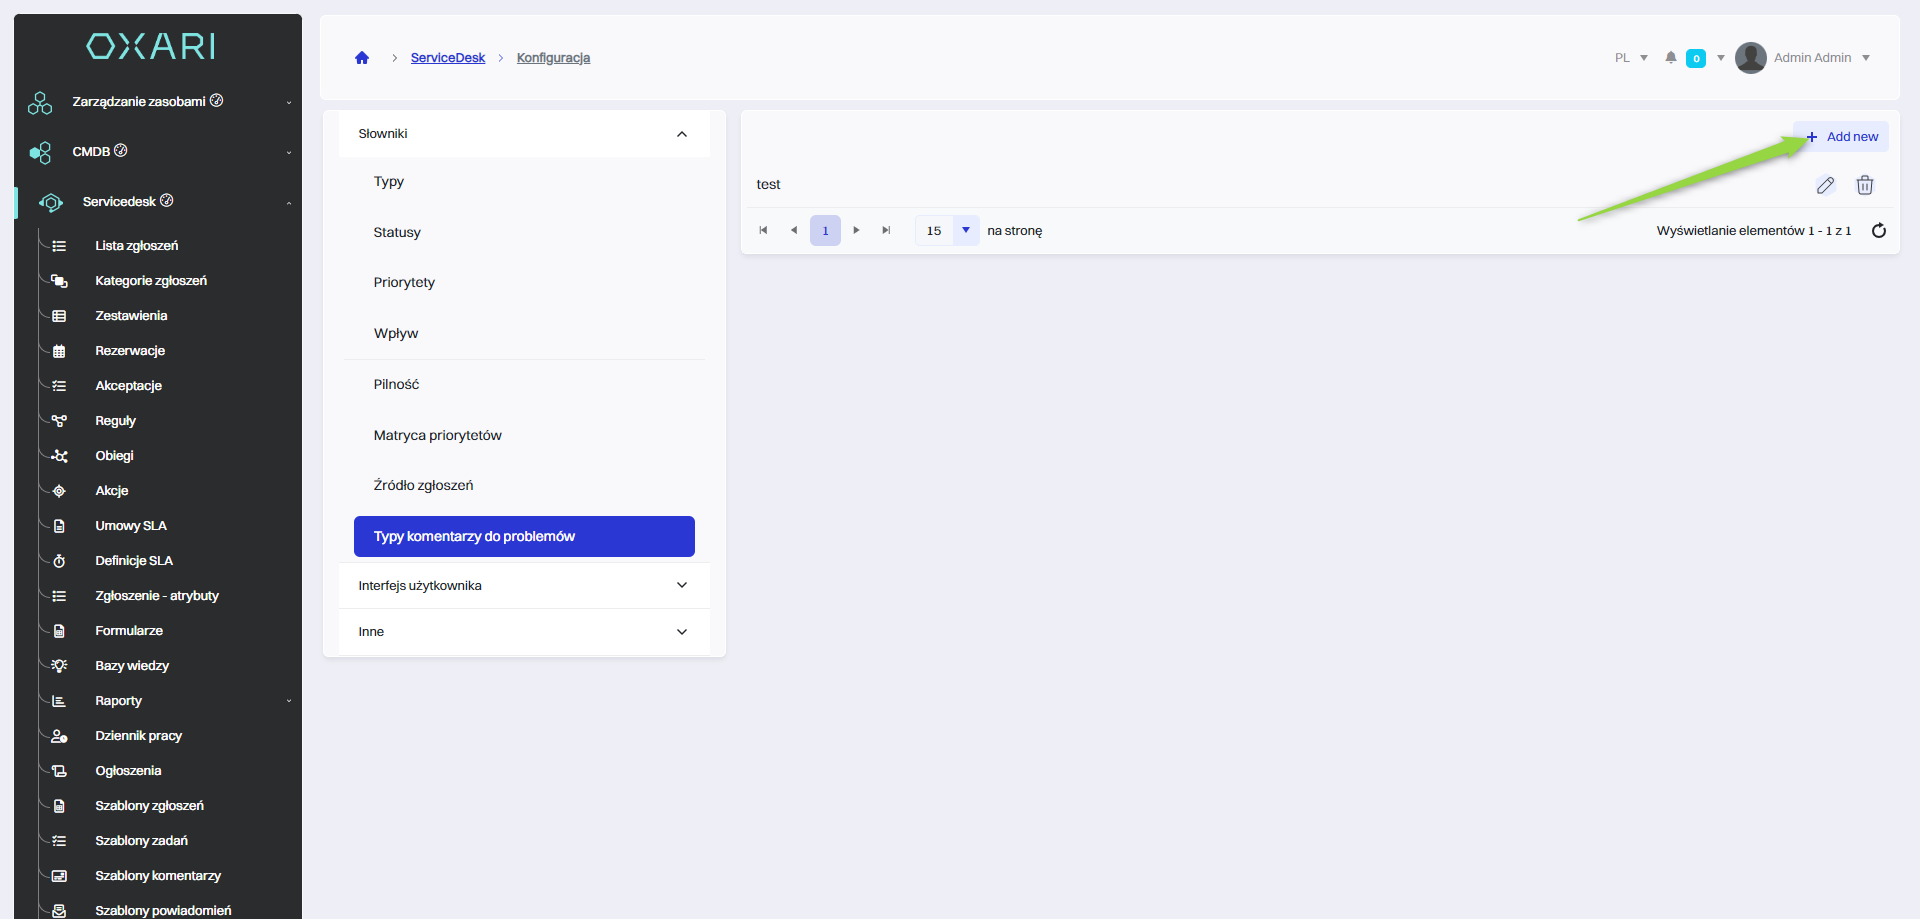This screenshot has width=1920, height=919.
Task: Collapse the Słowniki section
Action: click(681, 134)
